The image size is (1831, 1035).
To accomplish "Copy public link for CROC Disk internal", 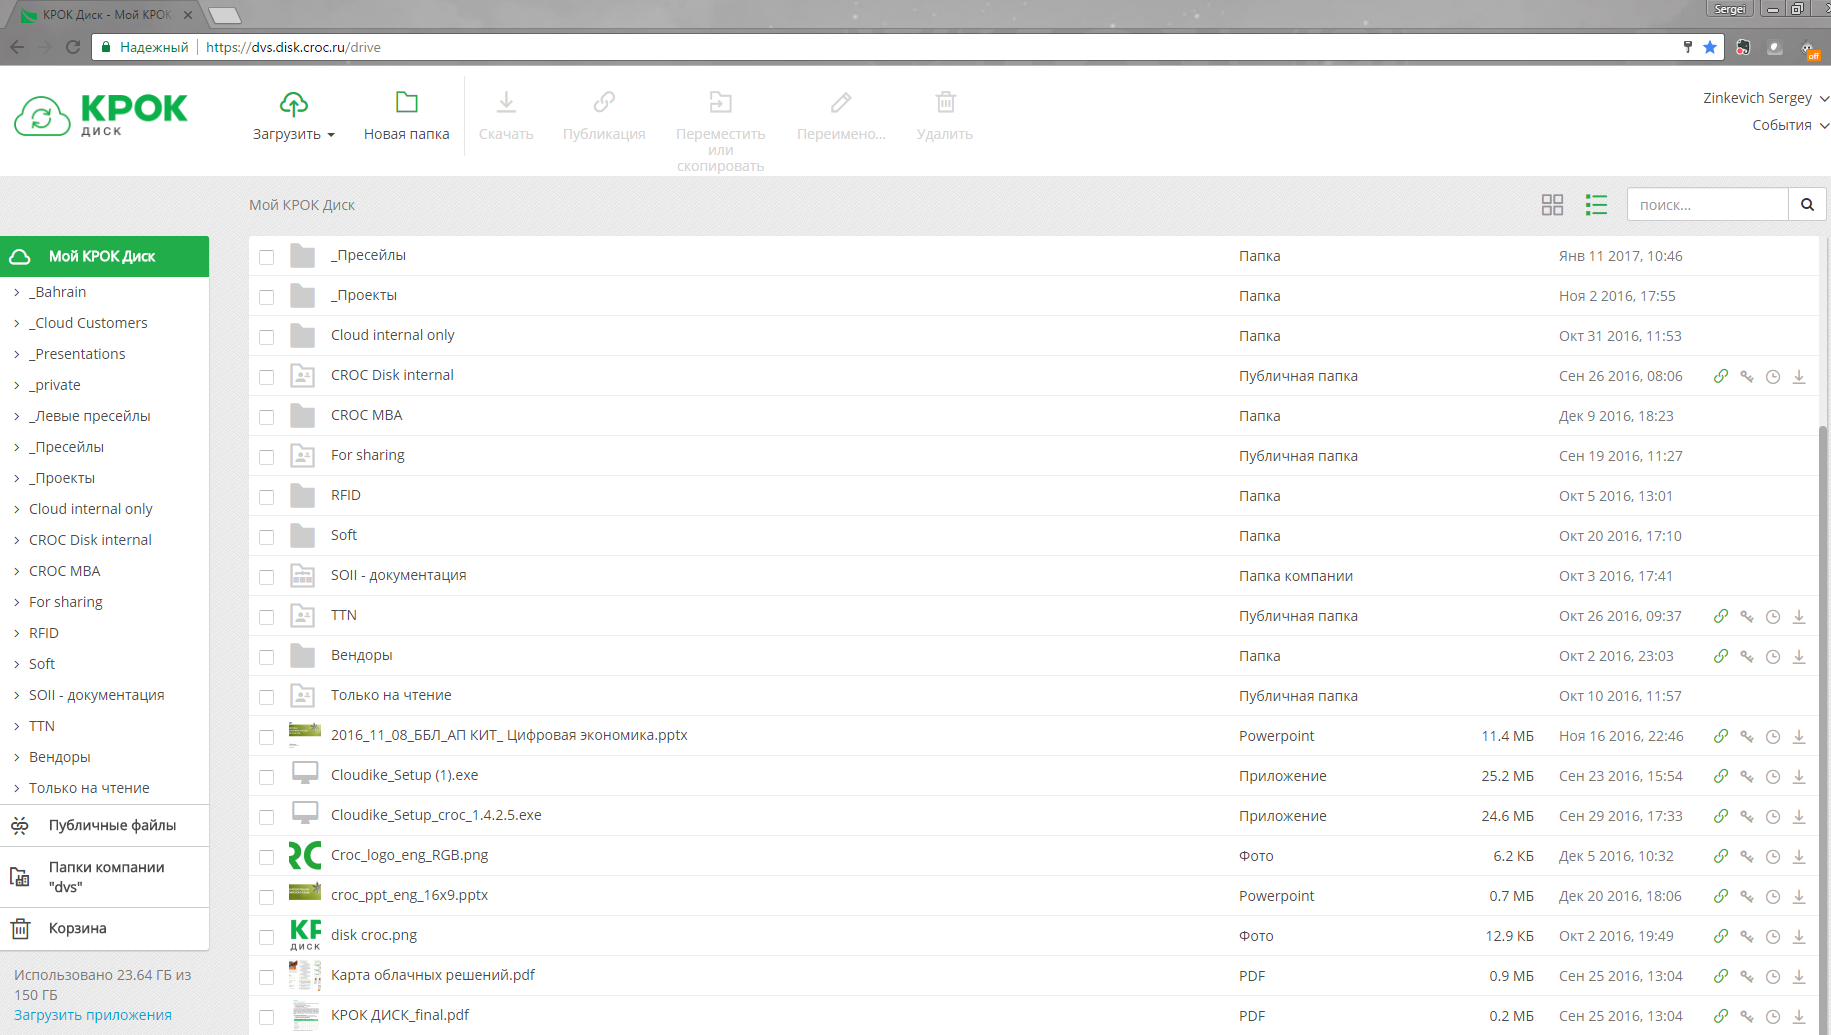I will point(1721,377).
